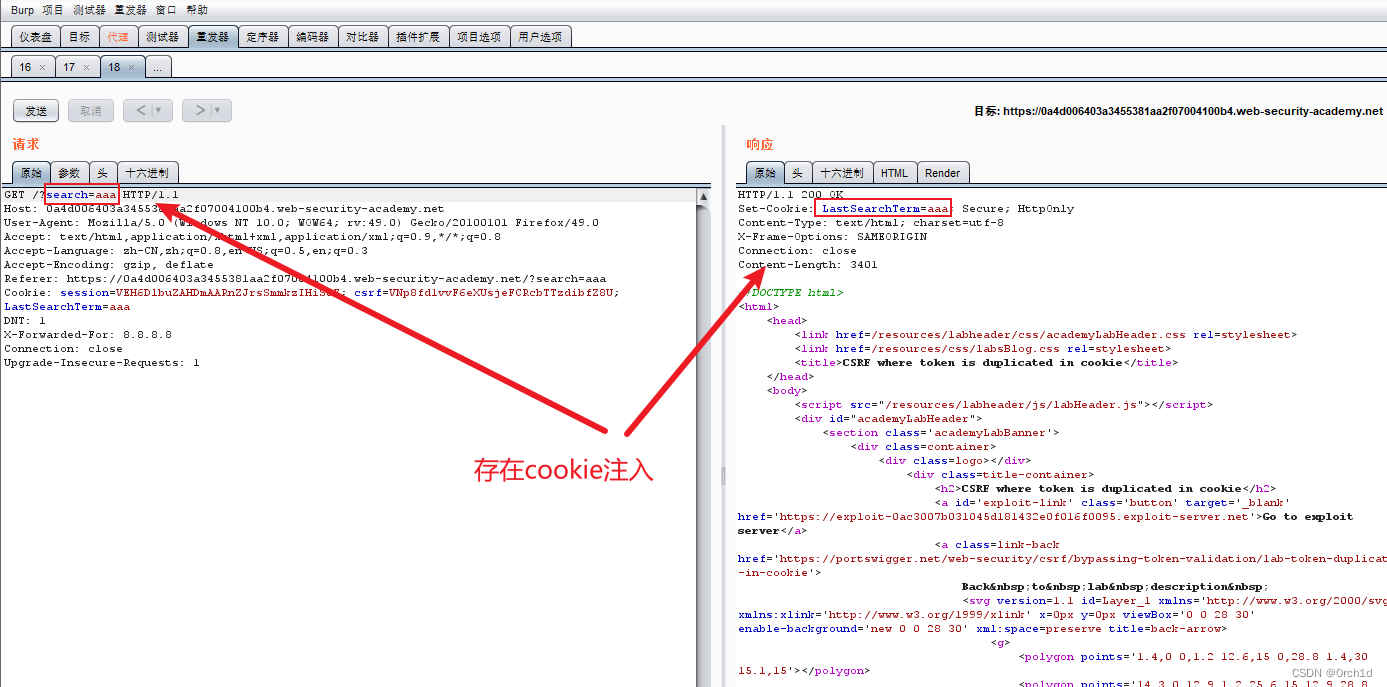This screenshot has height=687, width=1387.
Task: Add a new Repeater tab via ...
Action: coord(158,68)
